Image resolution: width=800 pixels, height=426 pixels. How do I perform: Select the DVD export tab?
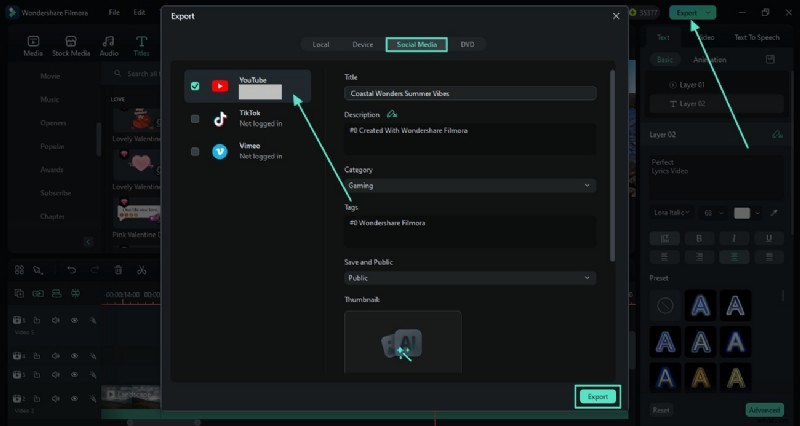coord(468,45)
